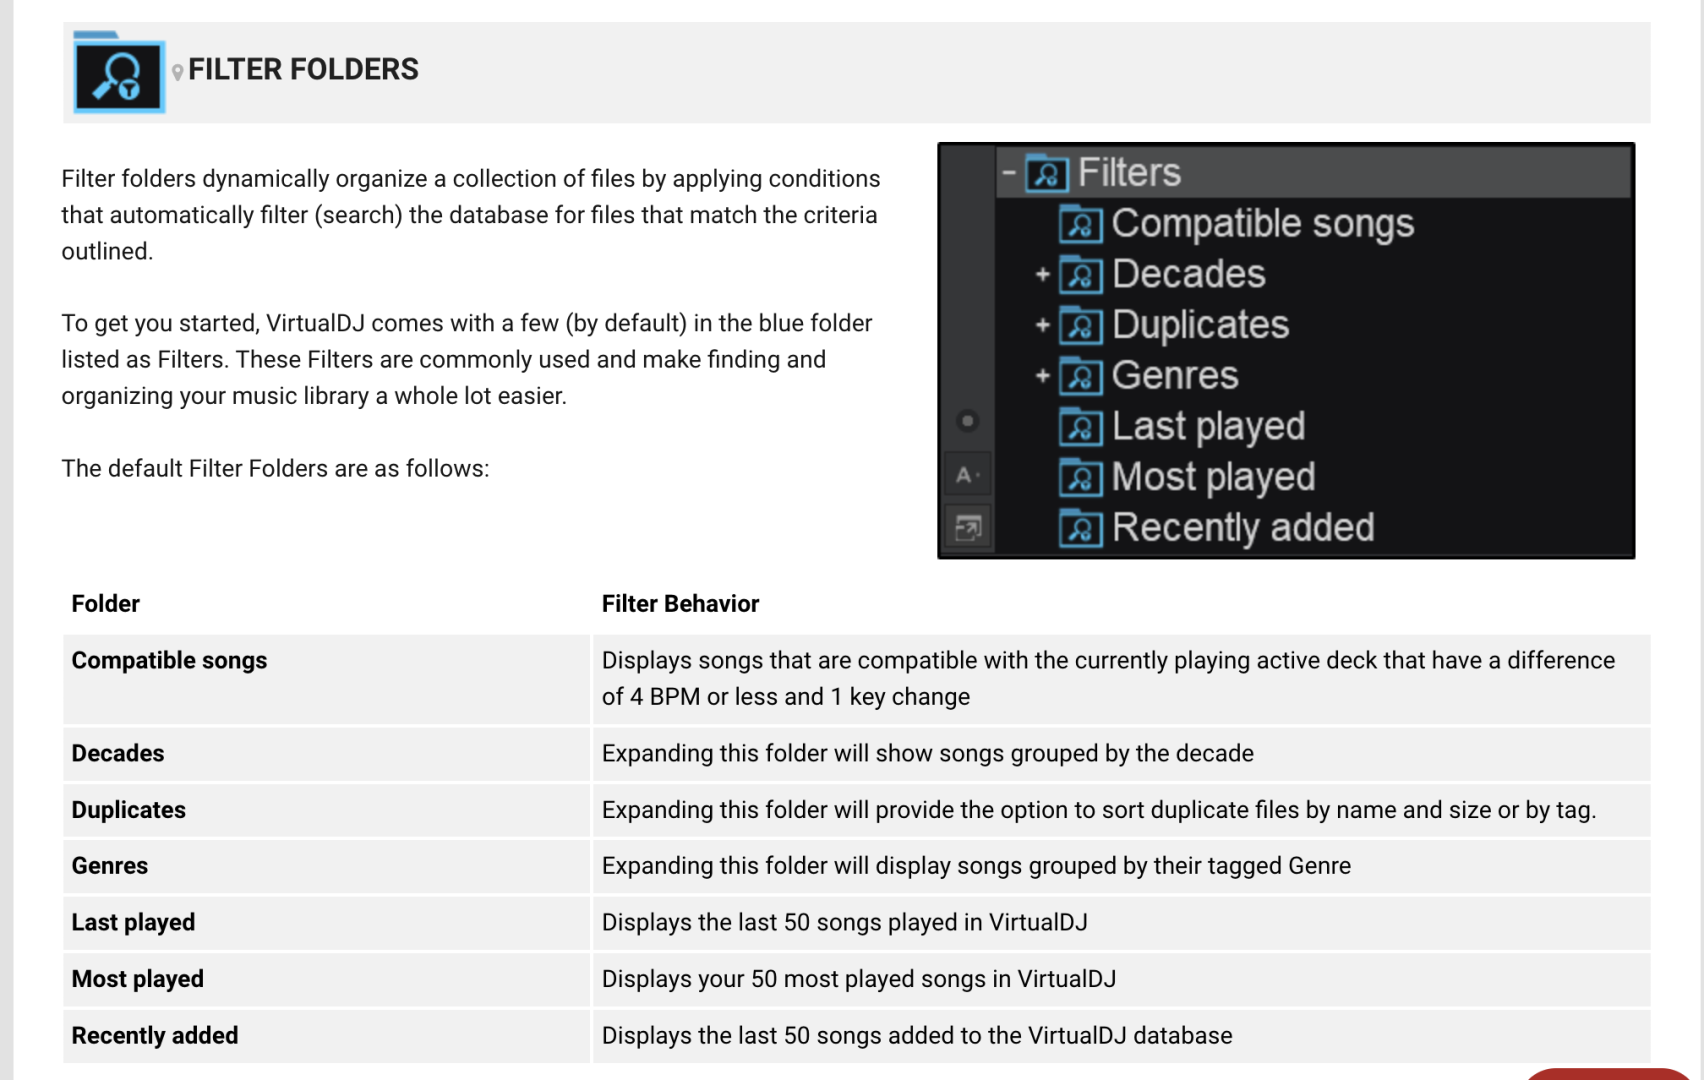Screen dimensions: 1704x1080
Task: Click the FILTER FOLDERS heading text
Action: point(303,69)
